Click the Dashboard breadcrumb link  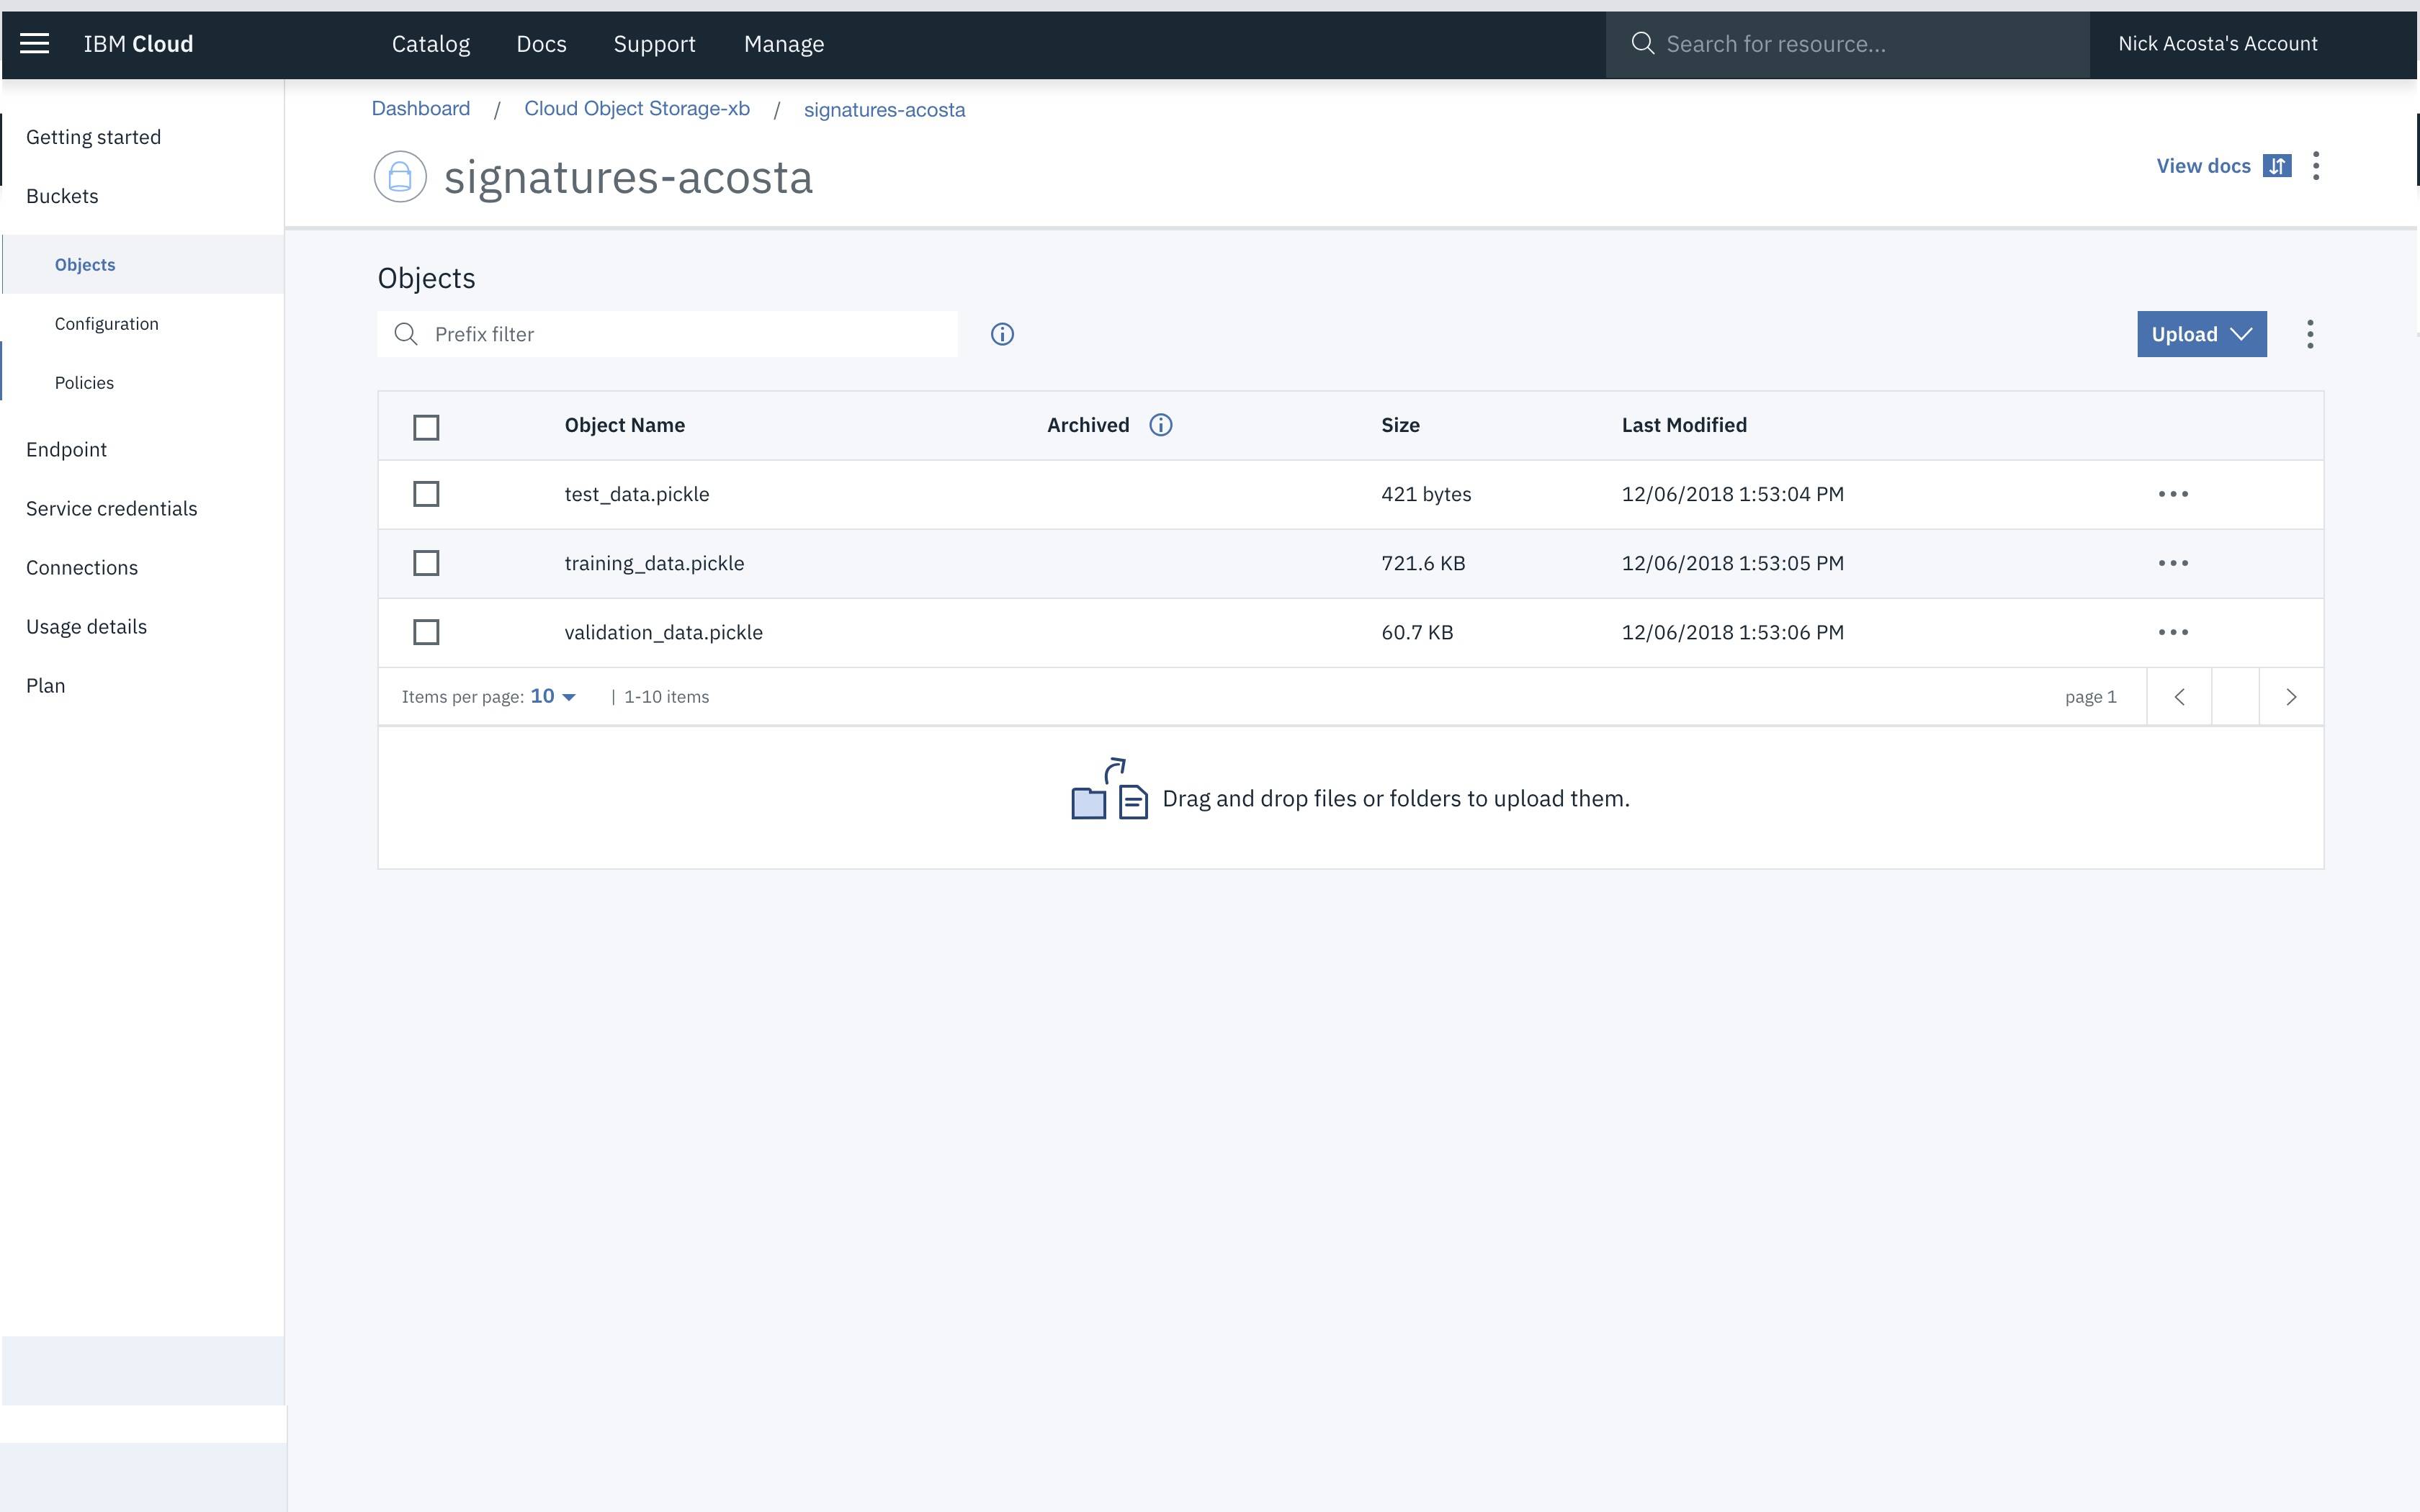coord(421,108)
